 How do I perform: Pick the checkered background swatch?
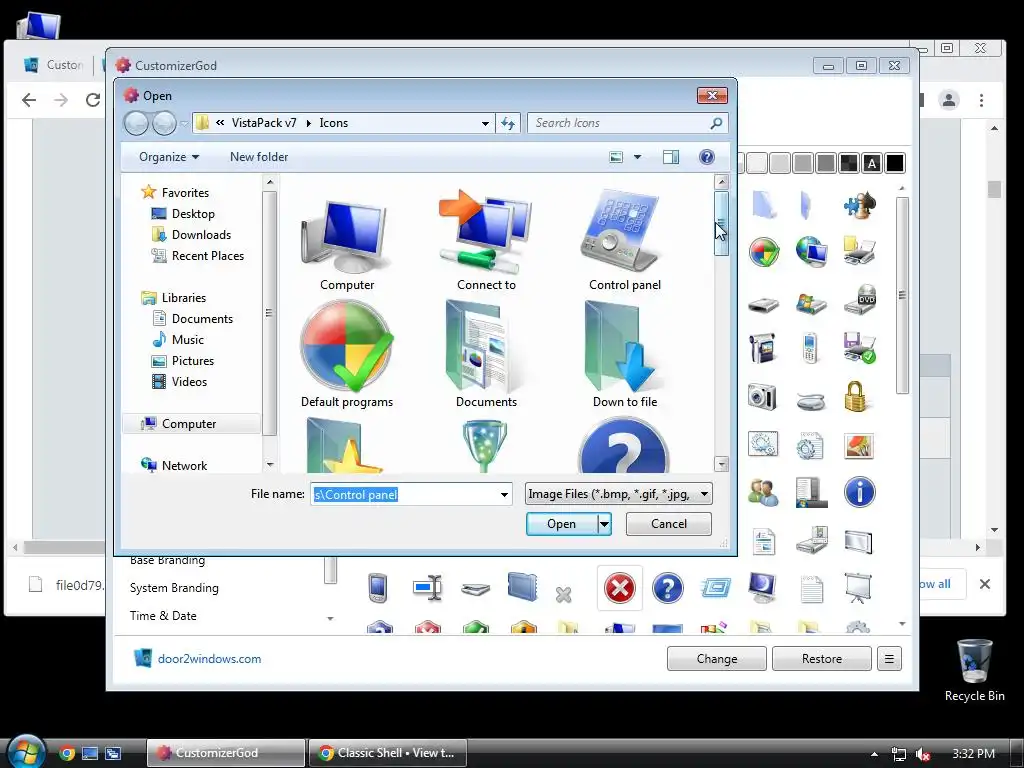(x=849, y=163)
